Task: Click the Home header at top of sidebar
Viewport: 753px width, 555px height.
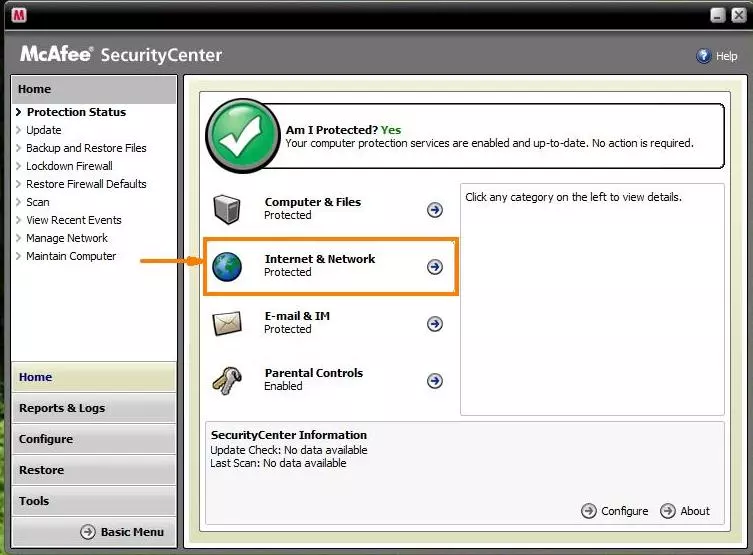Action: (x=94, y=89)
